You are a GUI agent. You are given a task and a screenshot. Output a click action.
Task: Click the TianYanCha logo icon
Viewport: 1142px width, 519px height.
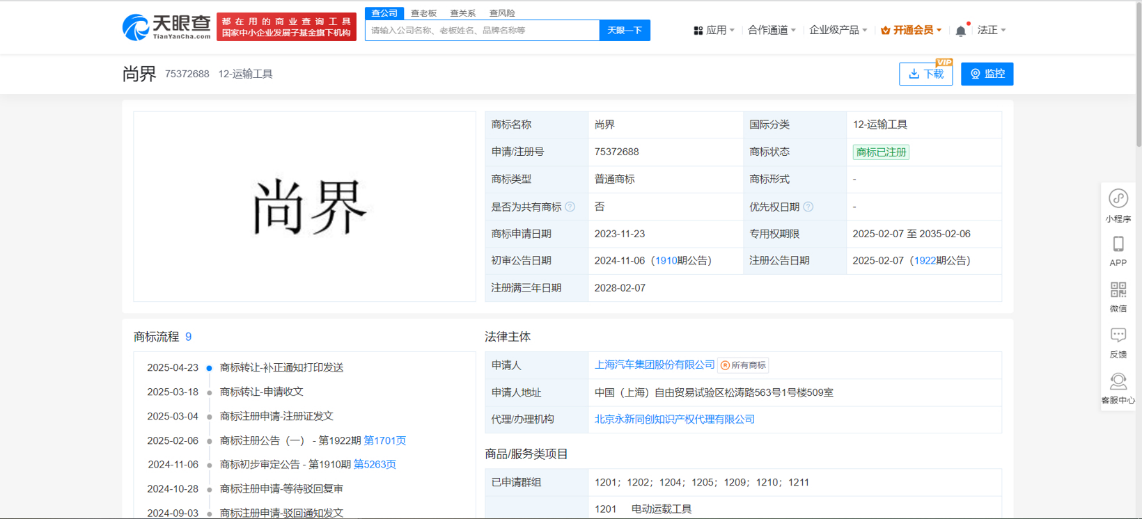(x=135, y=27)
